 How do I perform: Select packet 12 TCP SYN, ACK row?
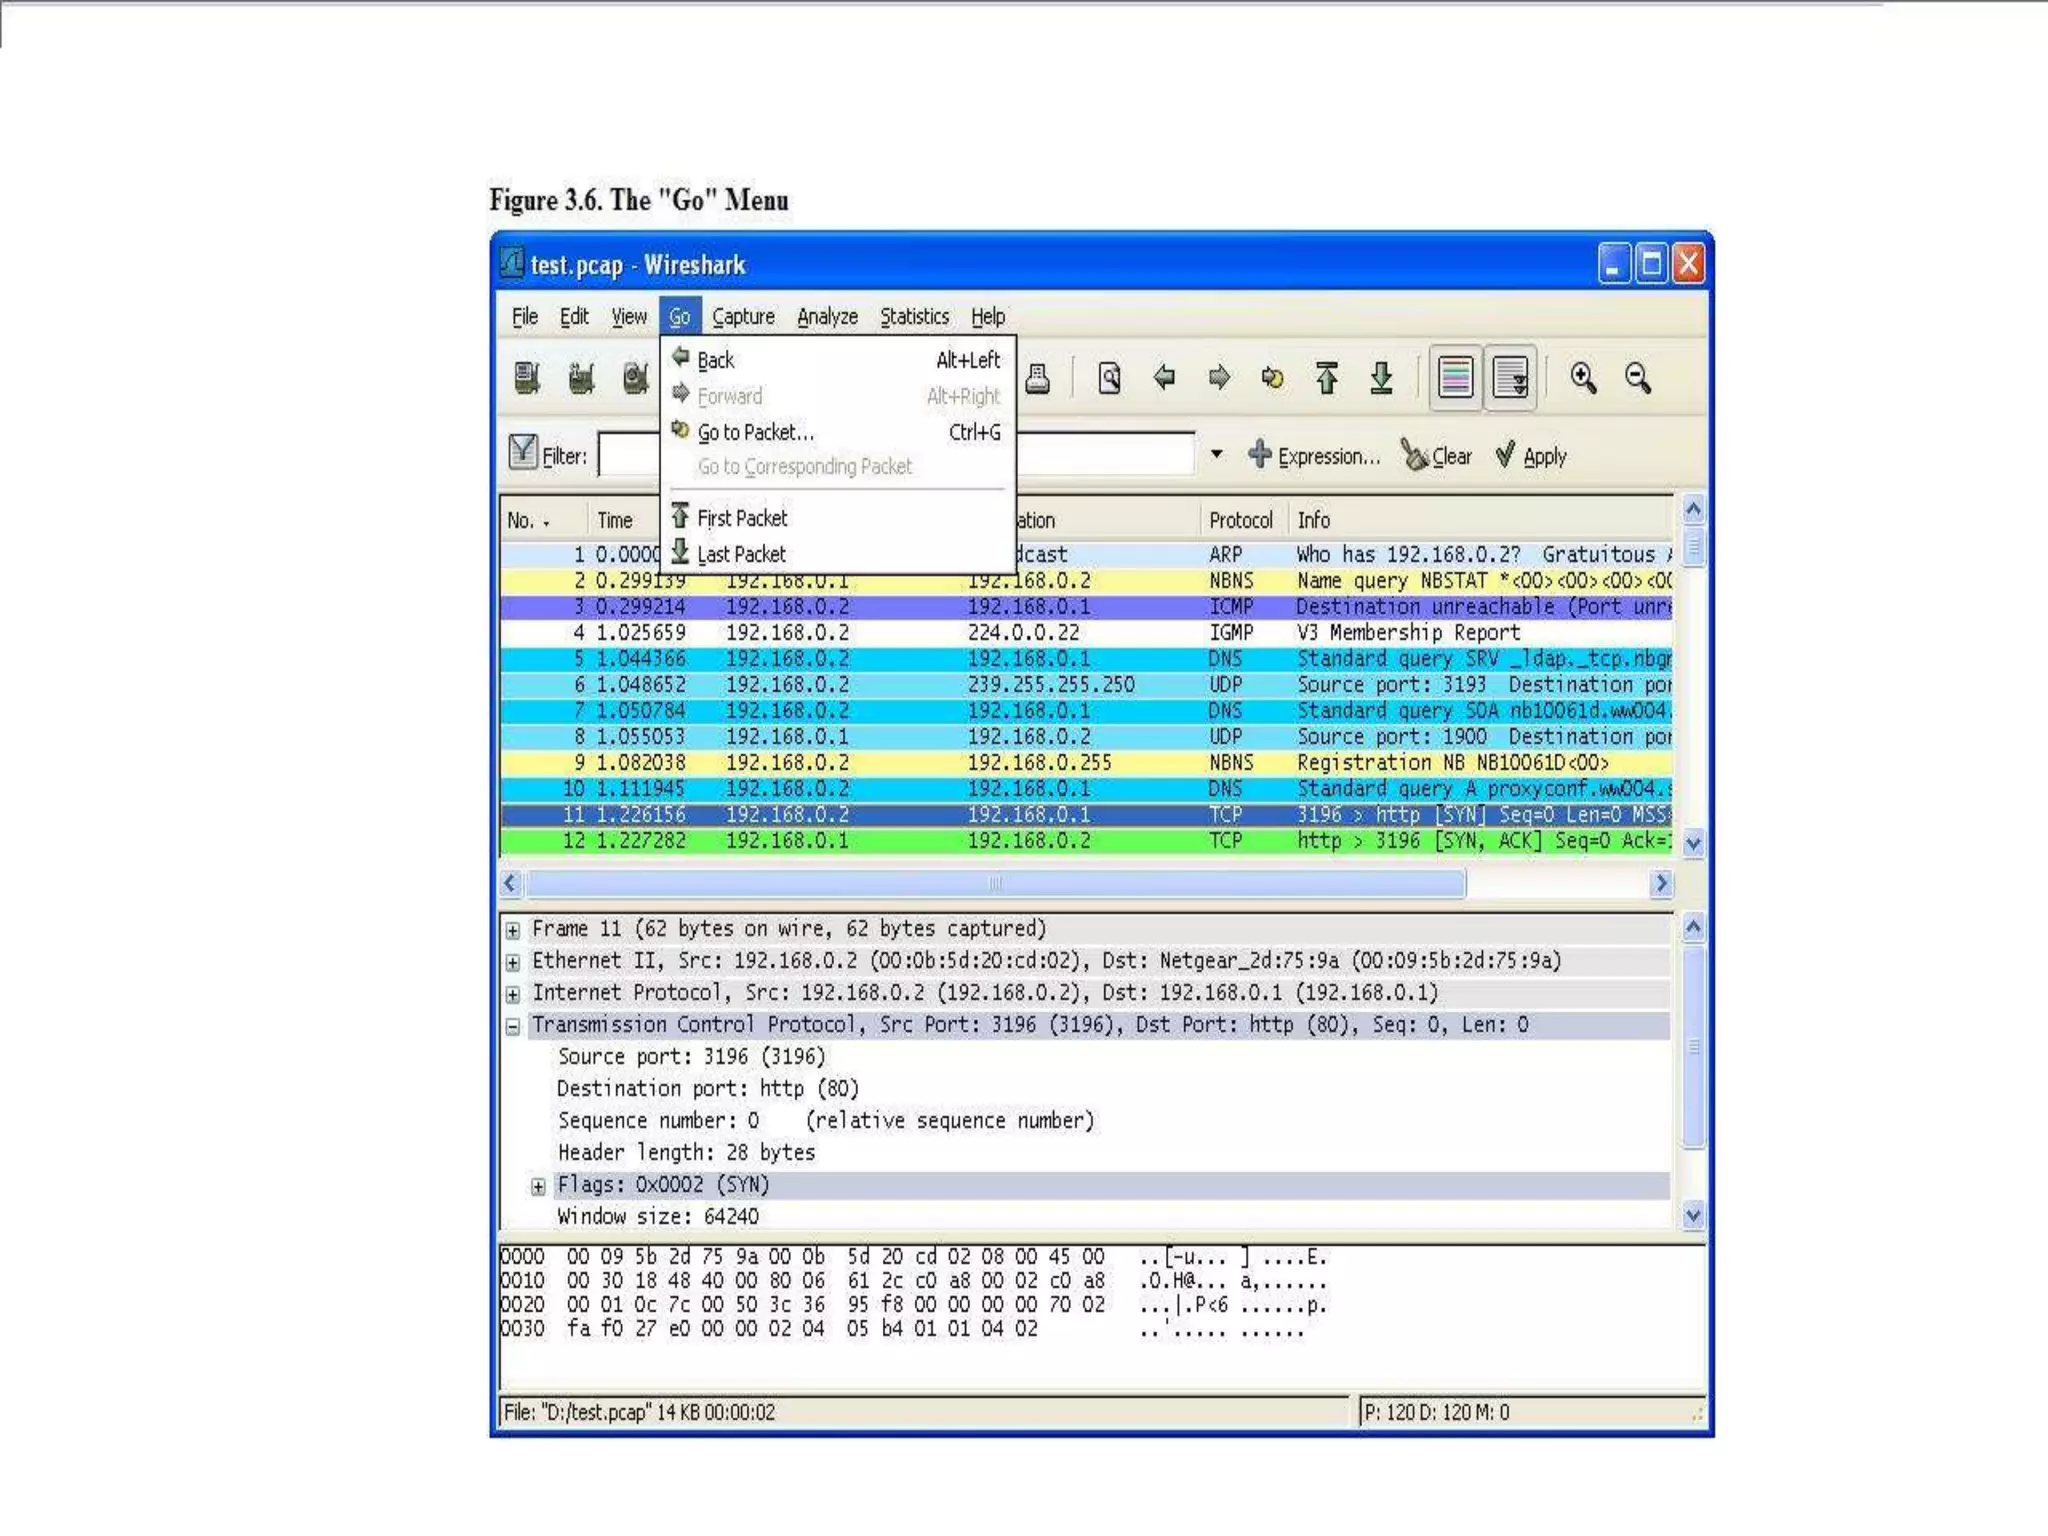click(1000, 841)
